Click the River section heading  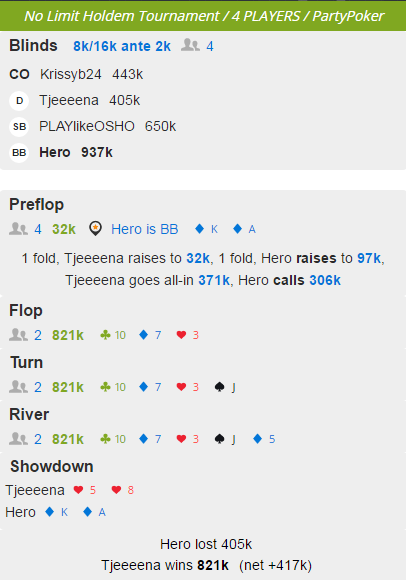pyautogui.click(x=29, y=414)
